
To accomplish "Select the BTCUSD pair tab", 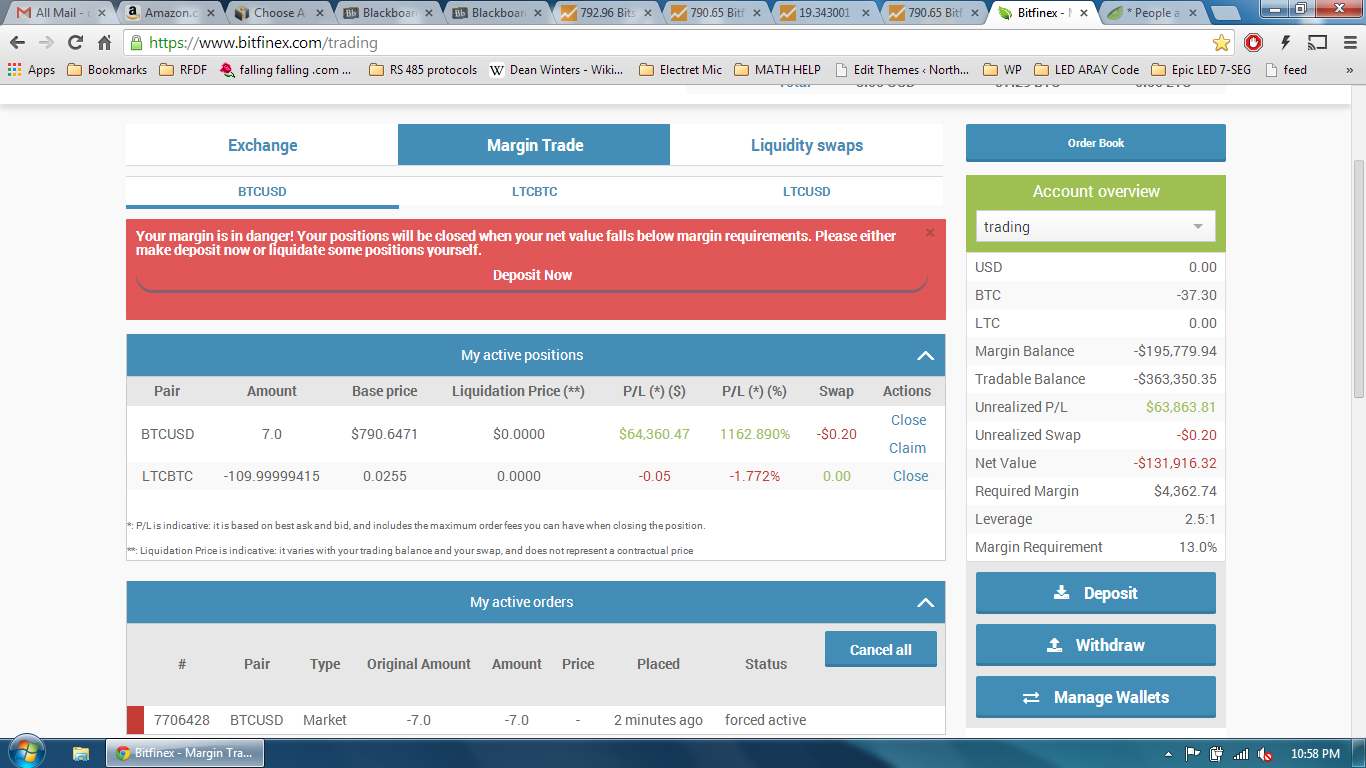I will coord(262,192).
